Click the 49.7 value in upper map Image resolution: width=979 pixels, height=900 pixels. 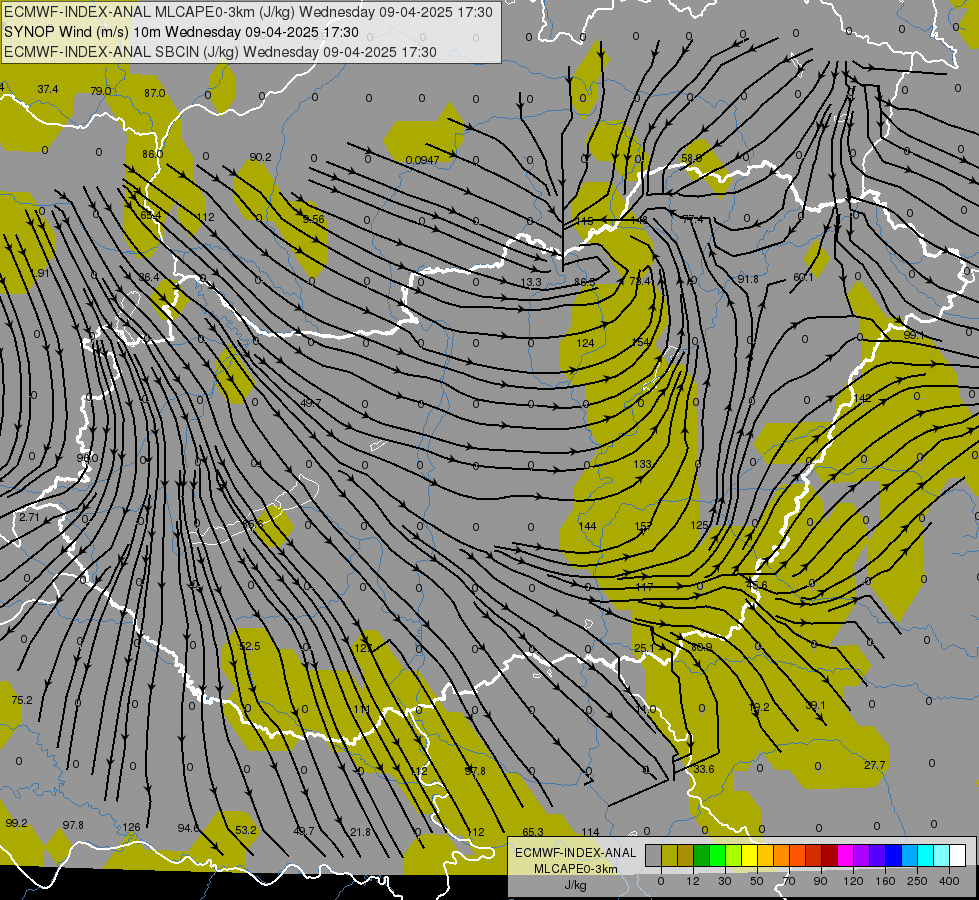tap(311, 403)
